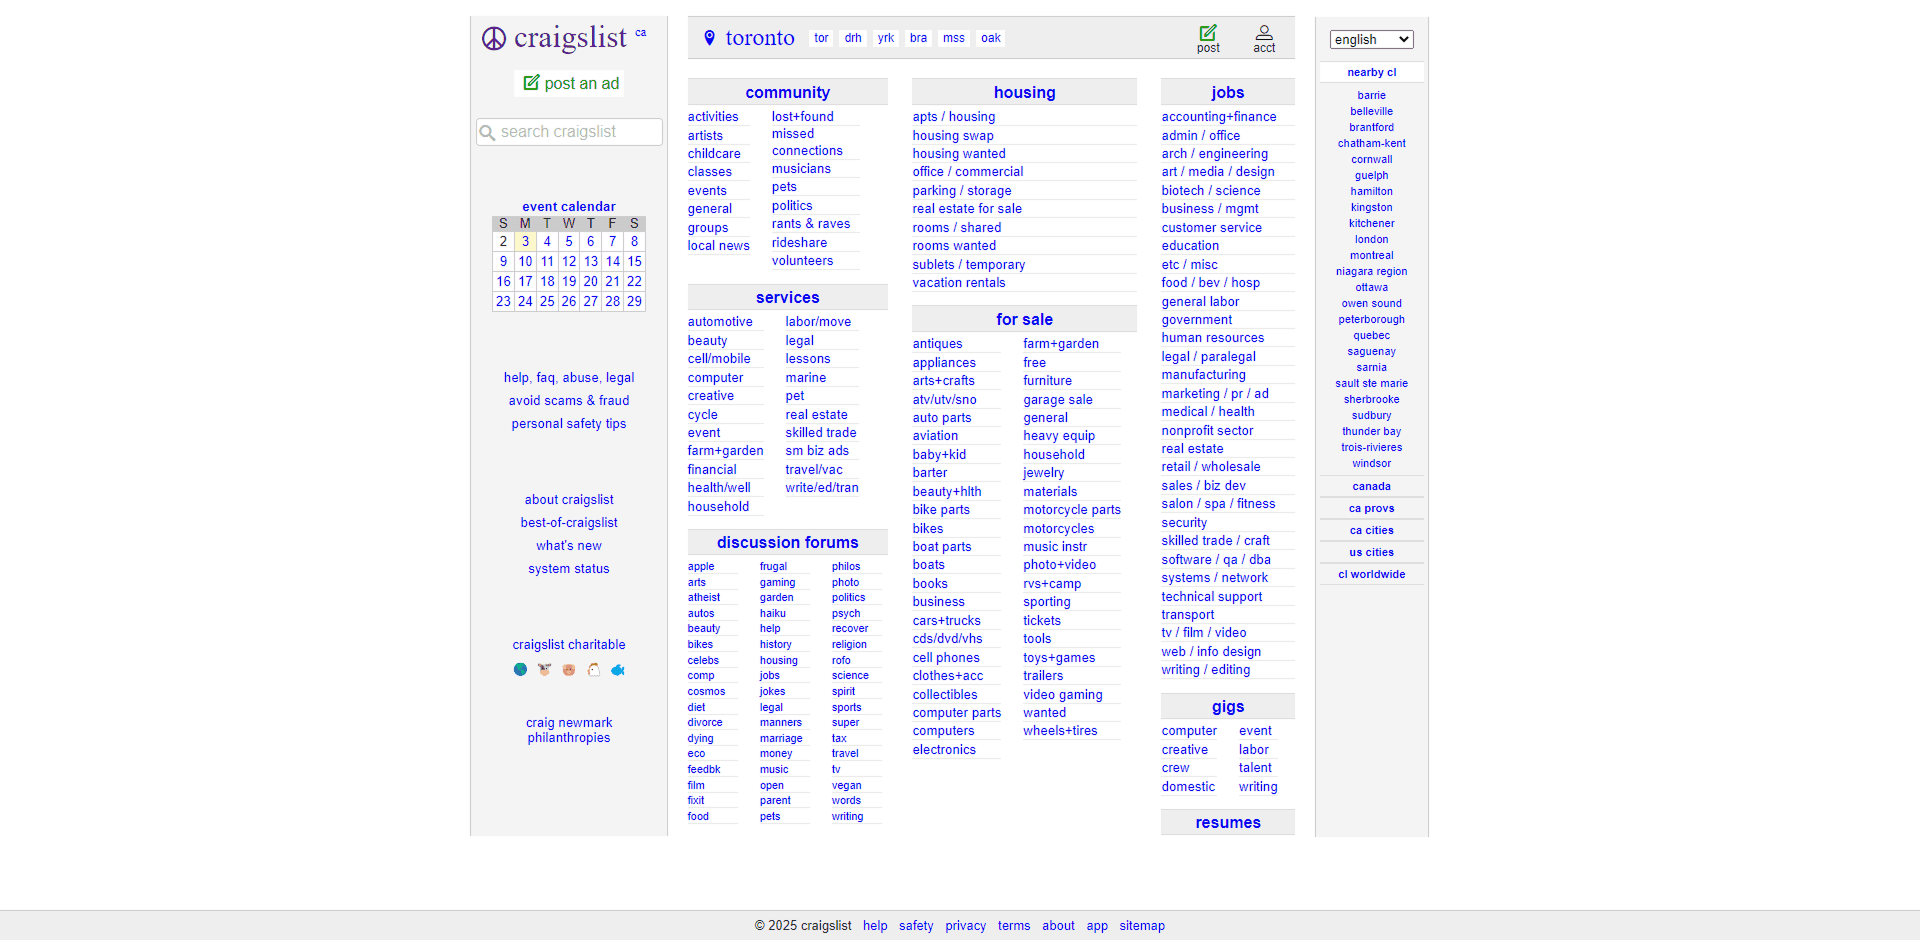Screen dimensions: 1920x940
Task: Collapse the nearby cl section header
Action: click(x=1371, y=73)
